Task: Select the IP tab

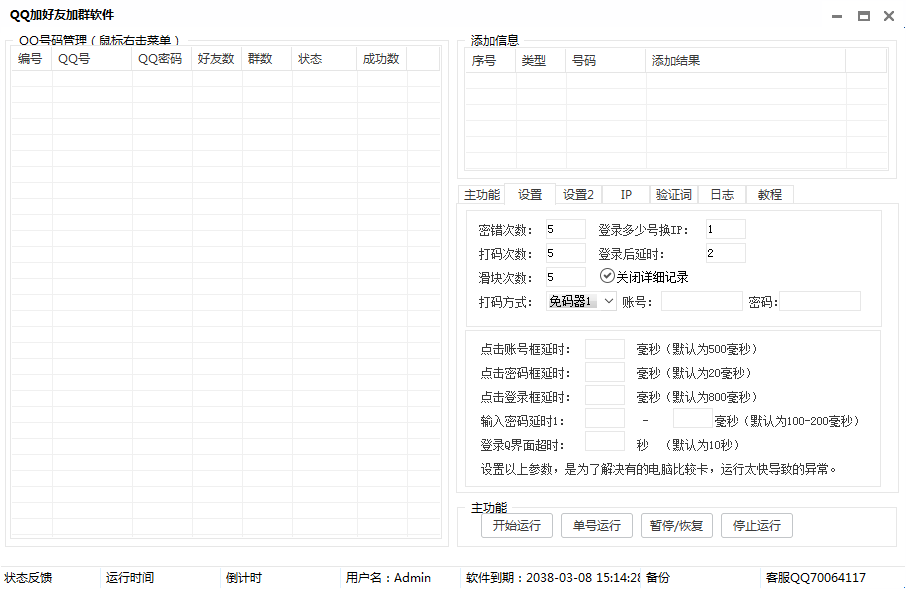Action: pyautogui.click(x=626, y=195)
